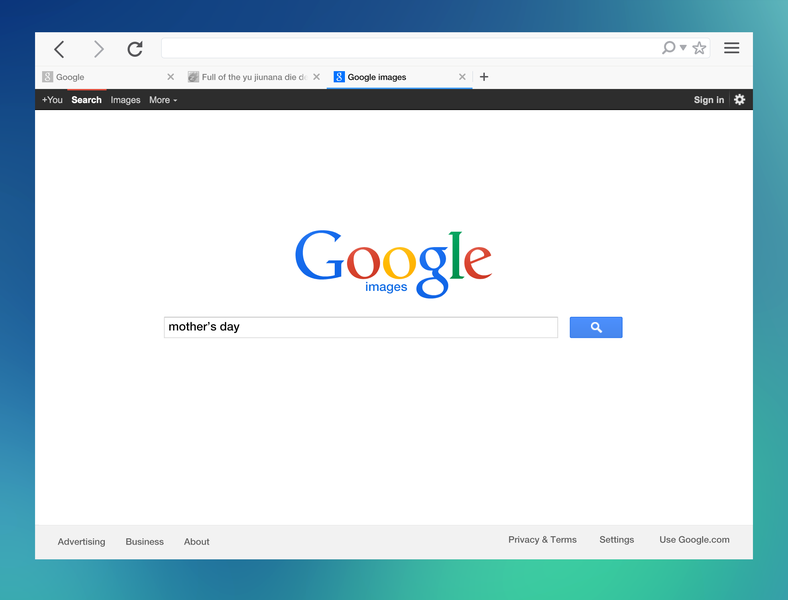Select Images in the black navigation bar
Viewport: 788px width, 600px height.
(x=125, y=100)
